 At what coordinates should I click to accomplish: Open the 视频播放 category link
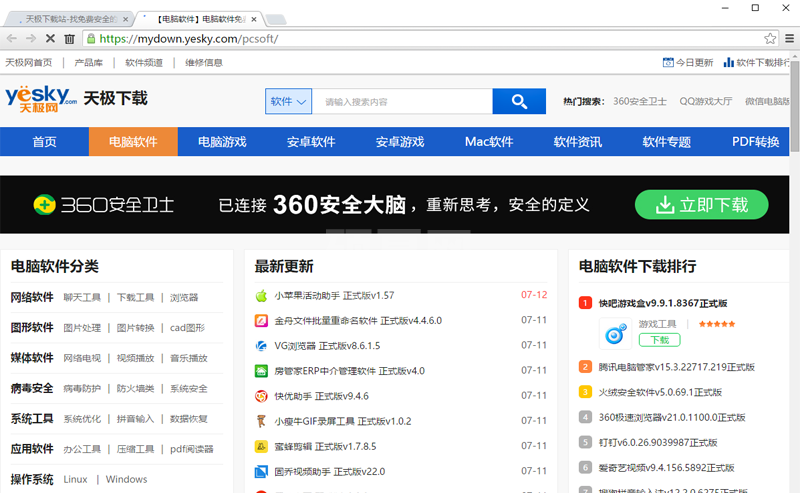(x=135, y=358)
